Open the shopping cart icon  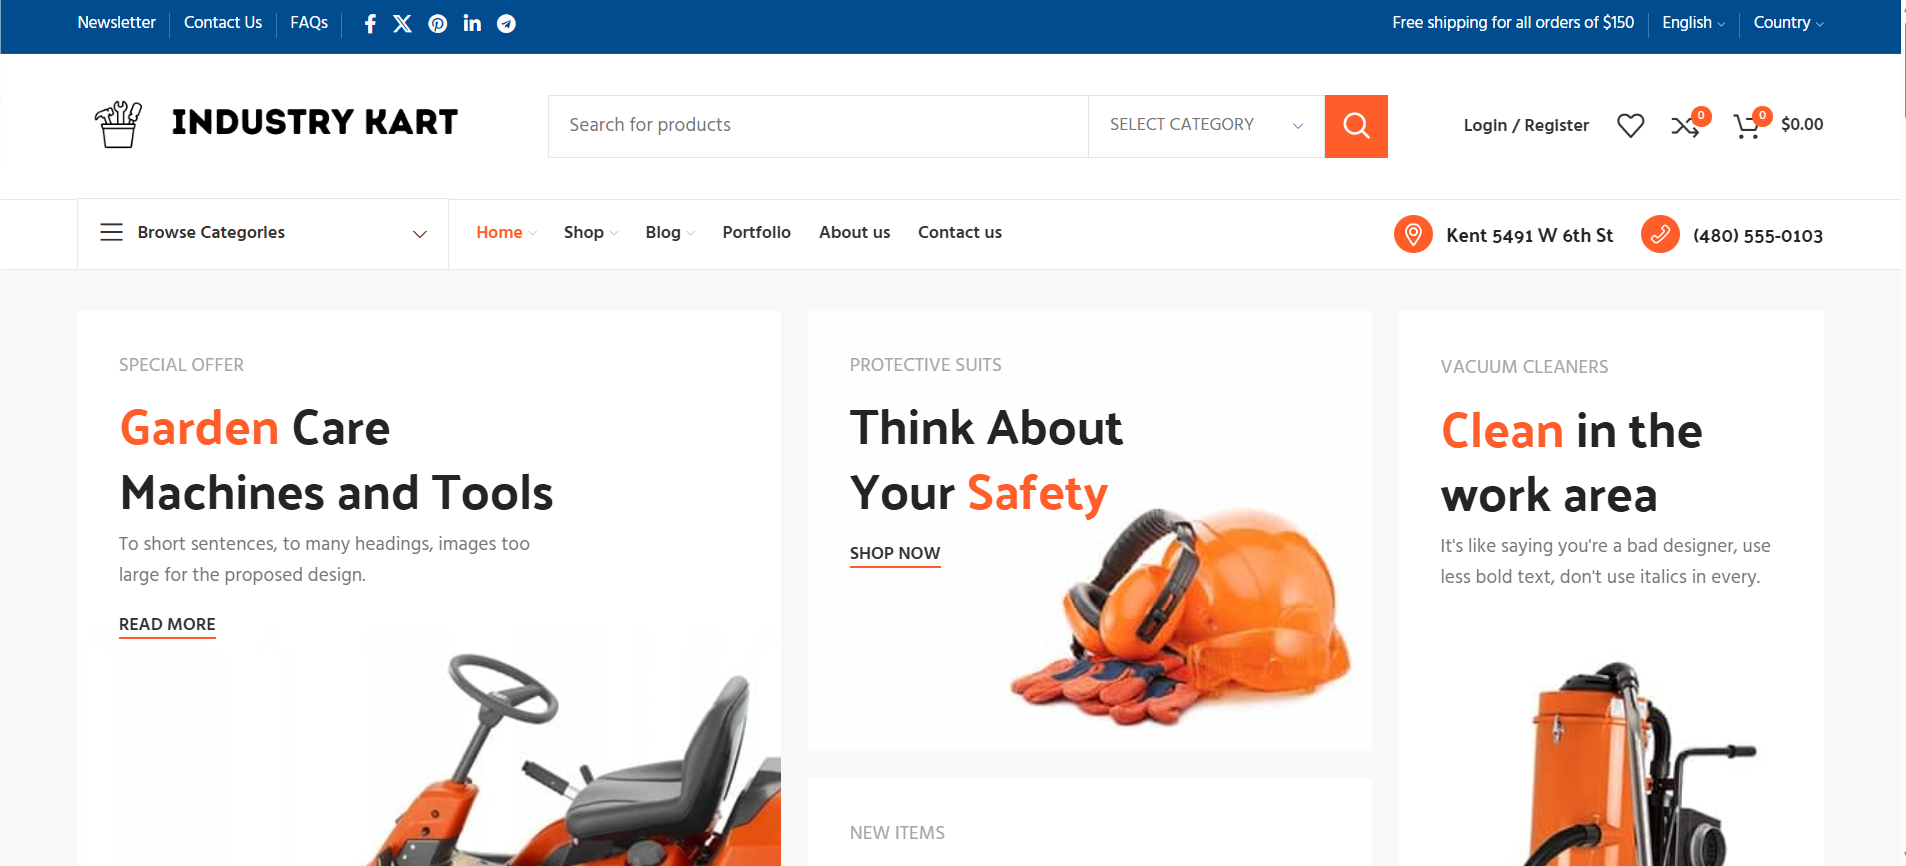click(x=1747, y=126)
